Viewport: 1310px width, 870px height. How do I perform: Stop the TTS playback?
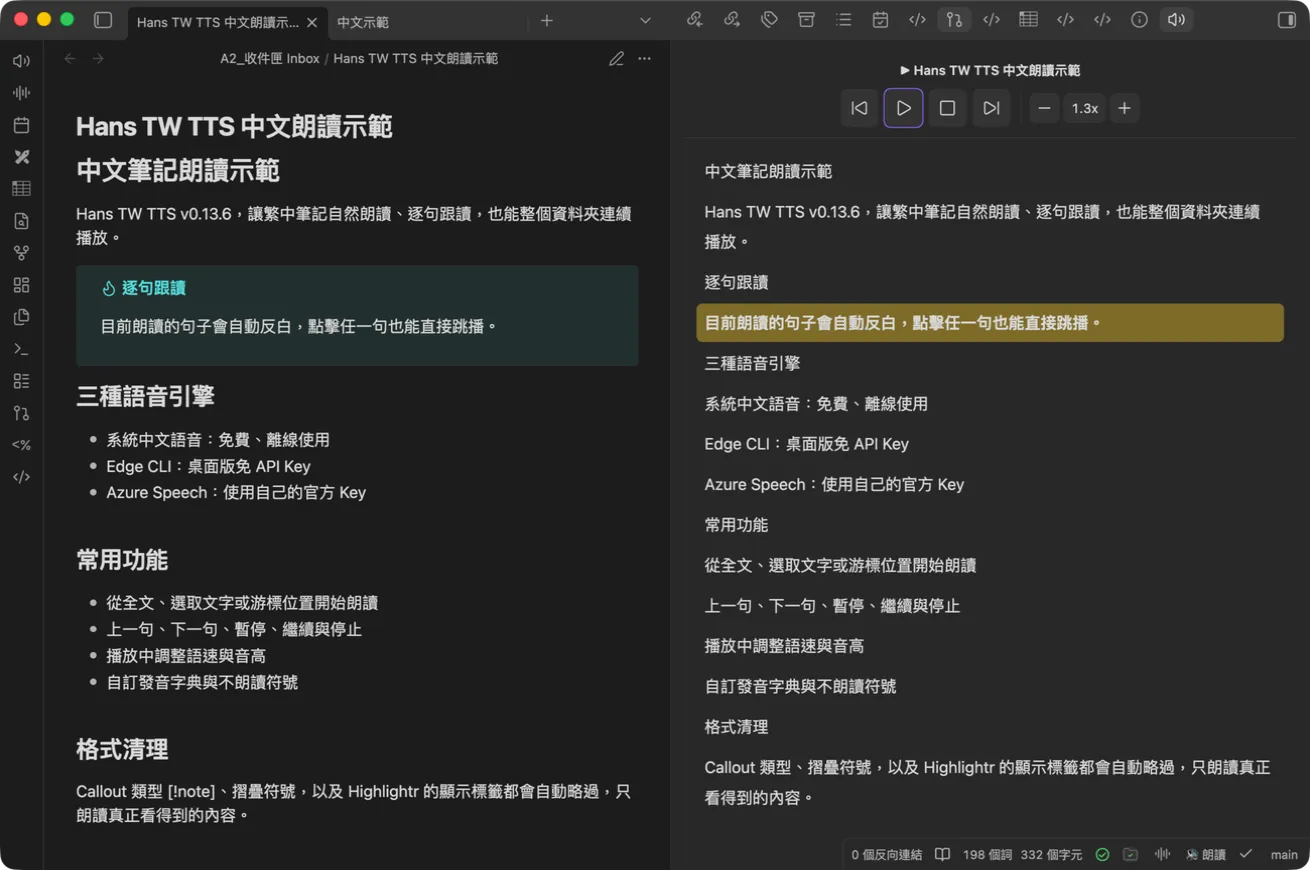point(947,108)
